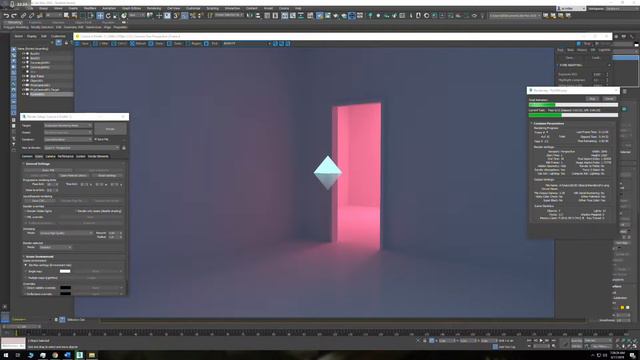The image size is (640, 360).
Task: Switch to the Performance tab in Render Setup
Action: 66,156
